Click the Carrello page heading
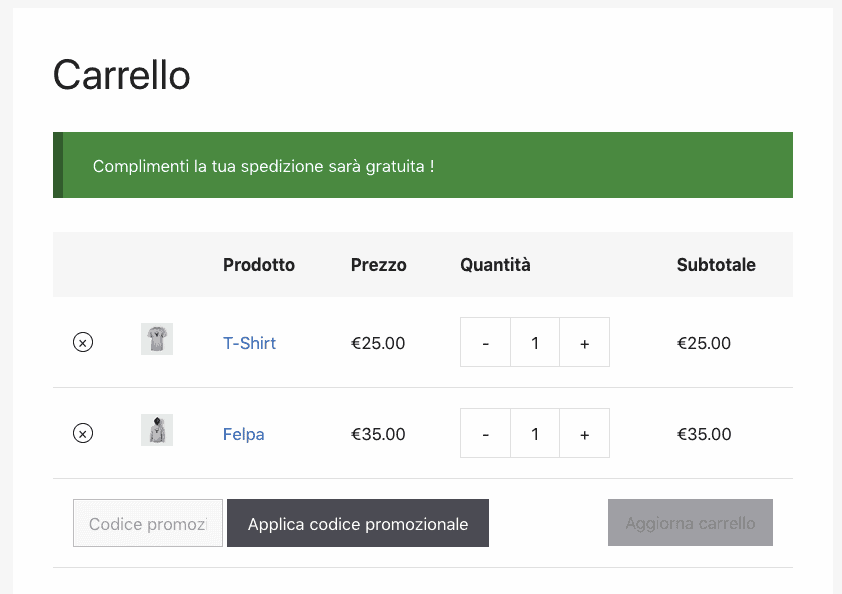This screenshot has height=594, width=842. click(121, 75)
